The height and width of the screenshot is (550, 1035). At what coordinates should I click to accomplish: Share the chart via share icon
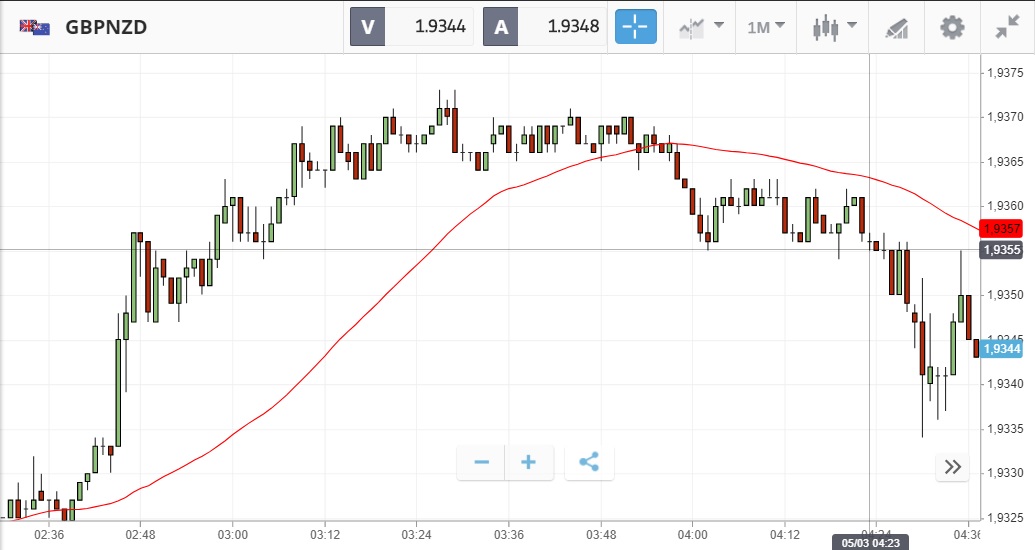coord(589,463)
